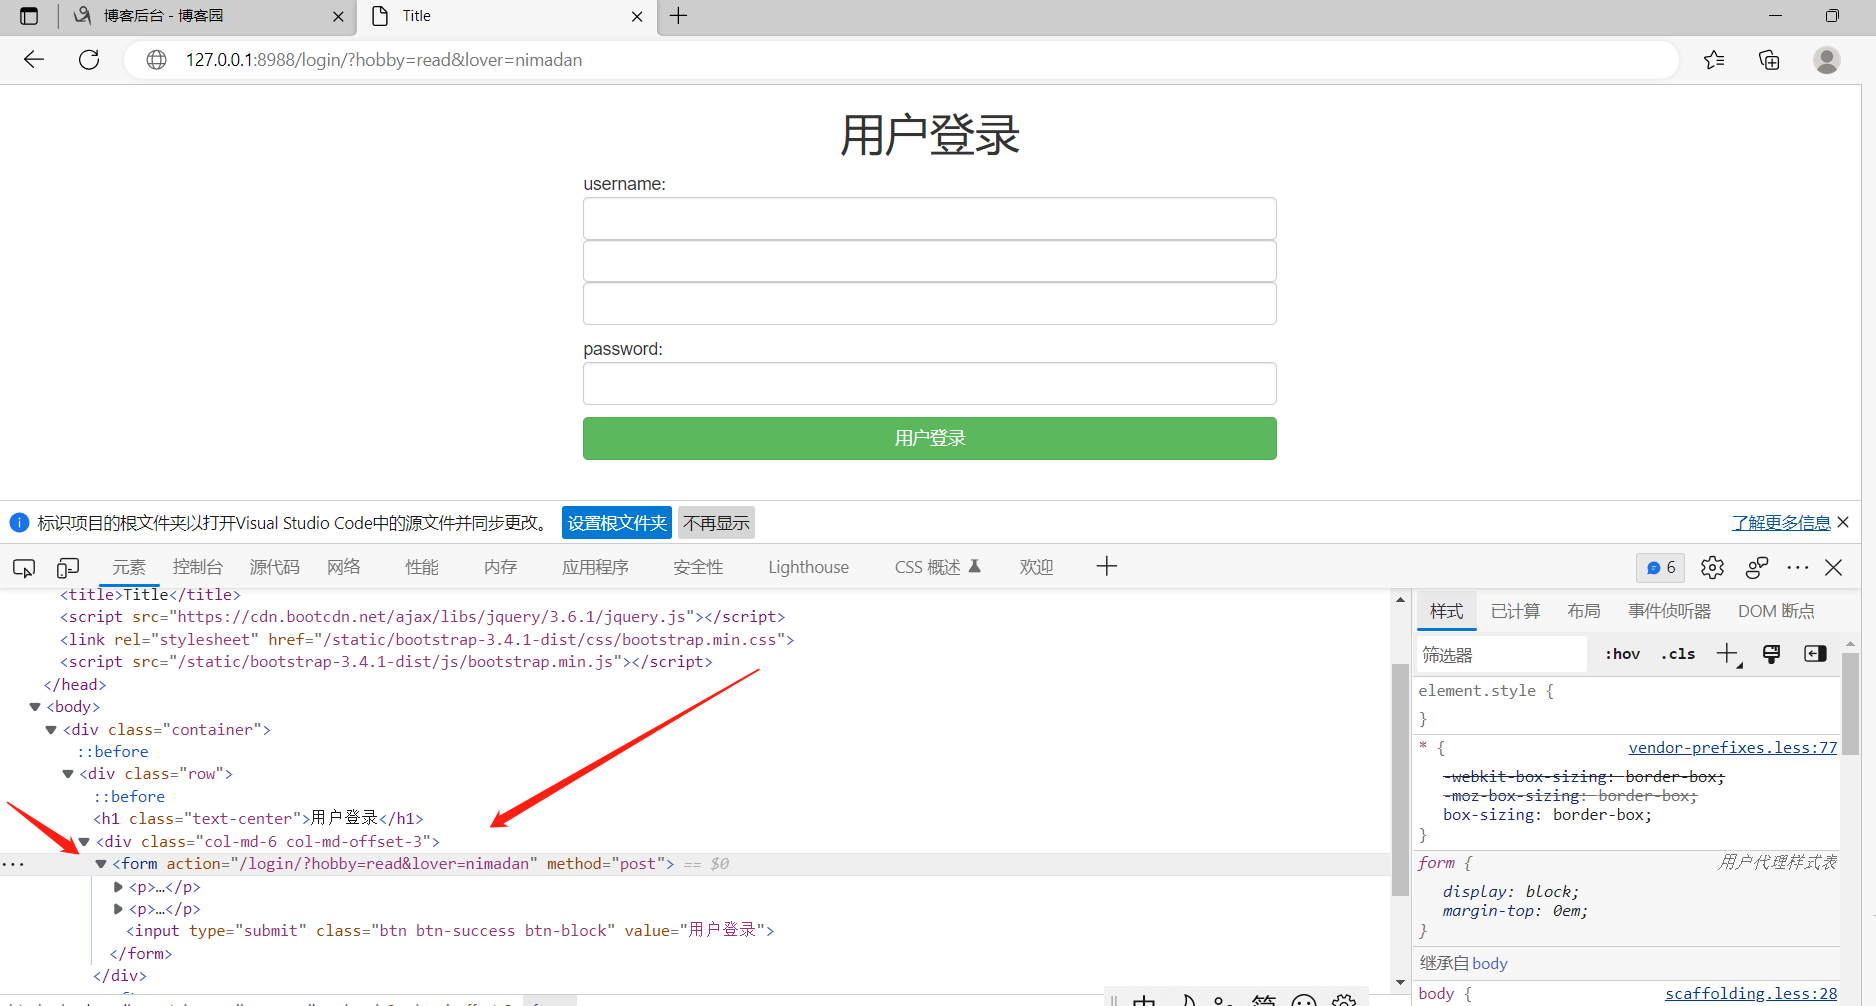Close the Title browser tab
Viewport: 1876px width, 1006px height.
(637, 16)
